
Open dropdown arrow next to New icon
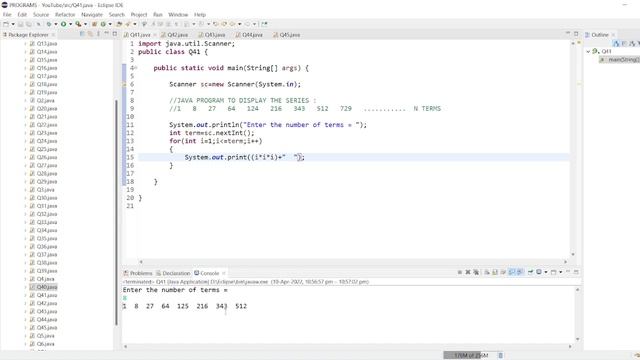point(13,24)
